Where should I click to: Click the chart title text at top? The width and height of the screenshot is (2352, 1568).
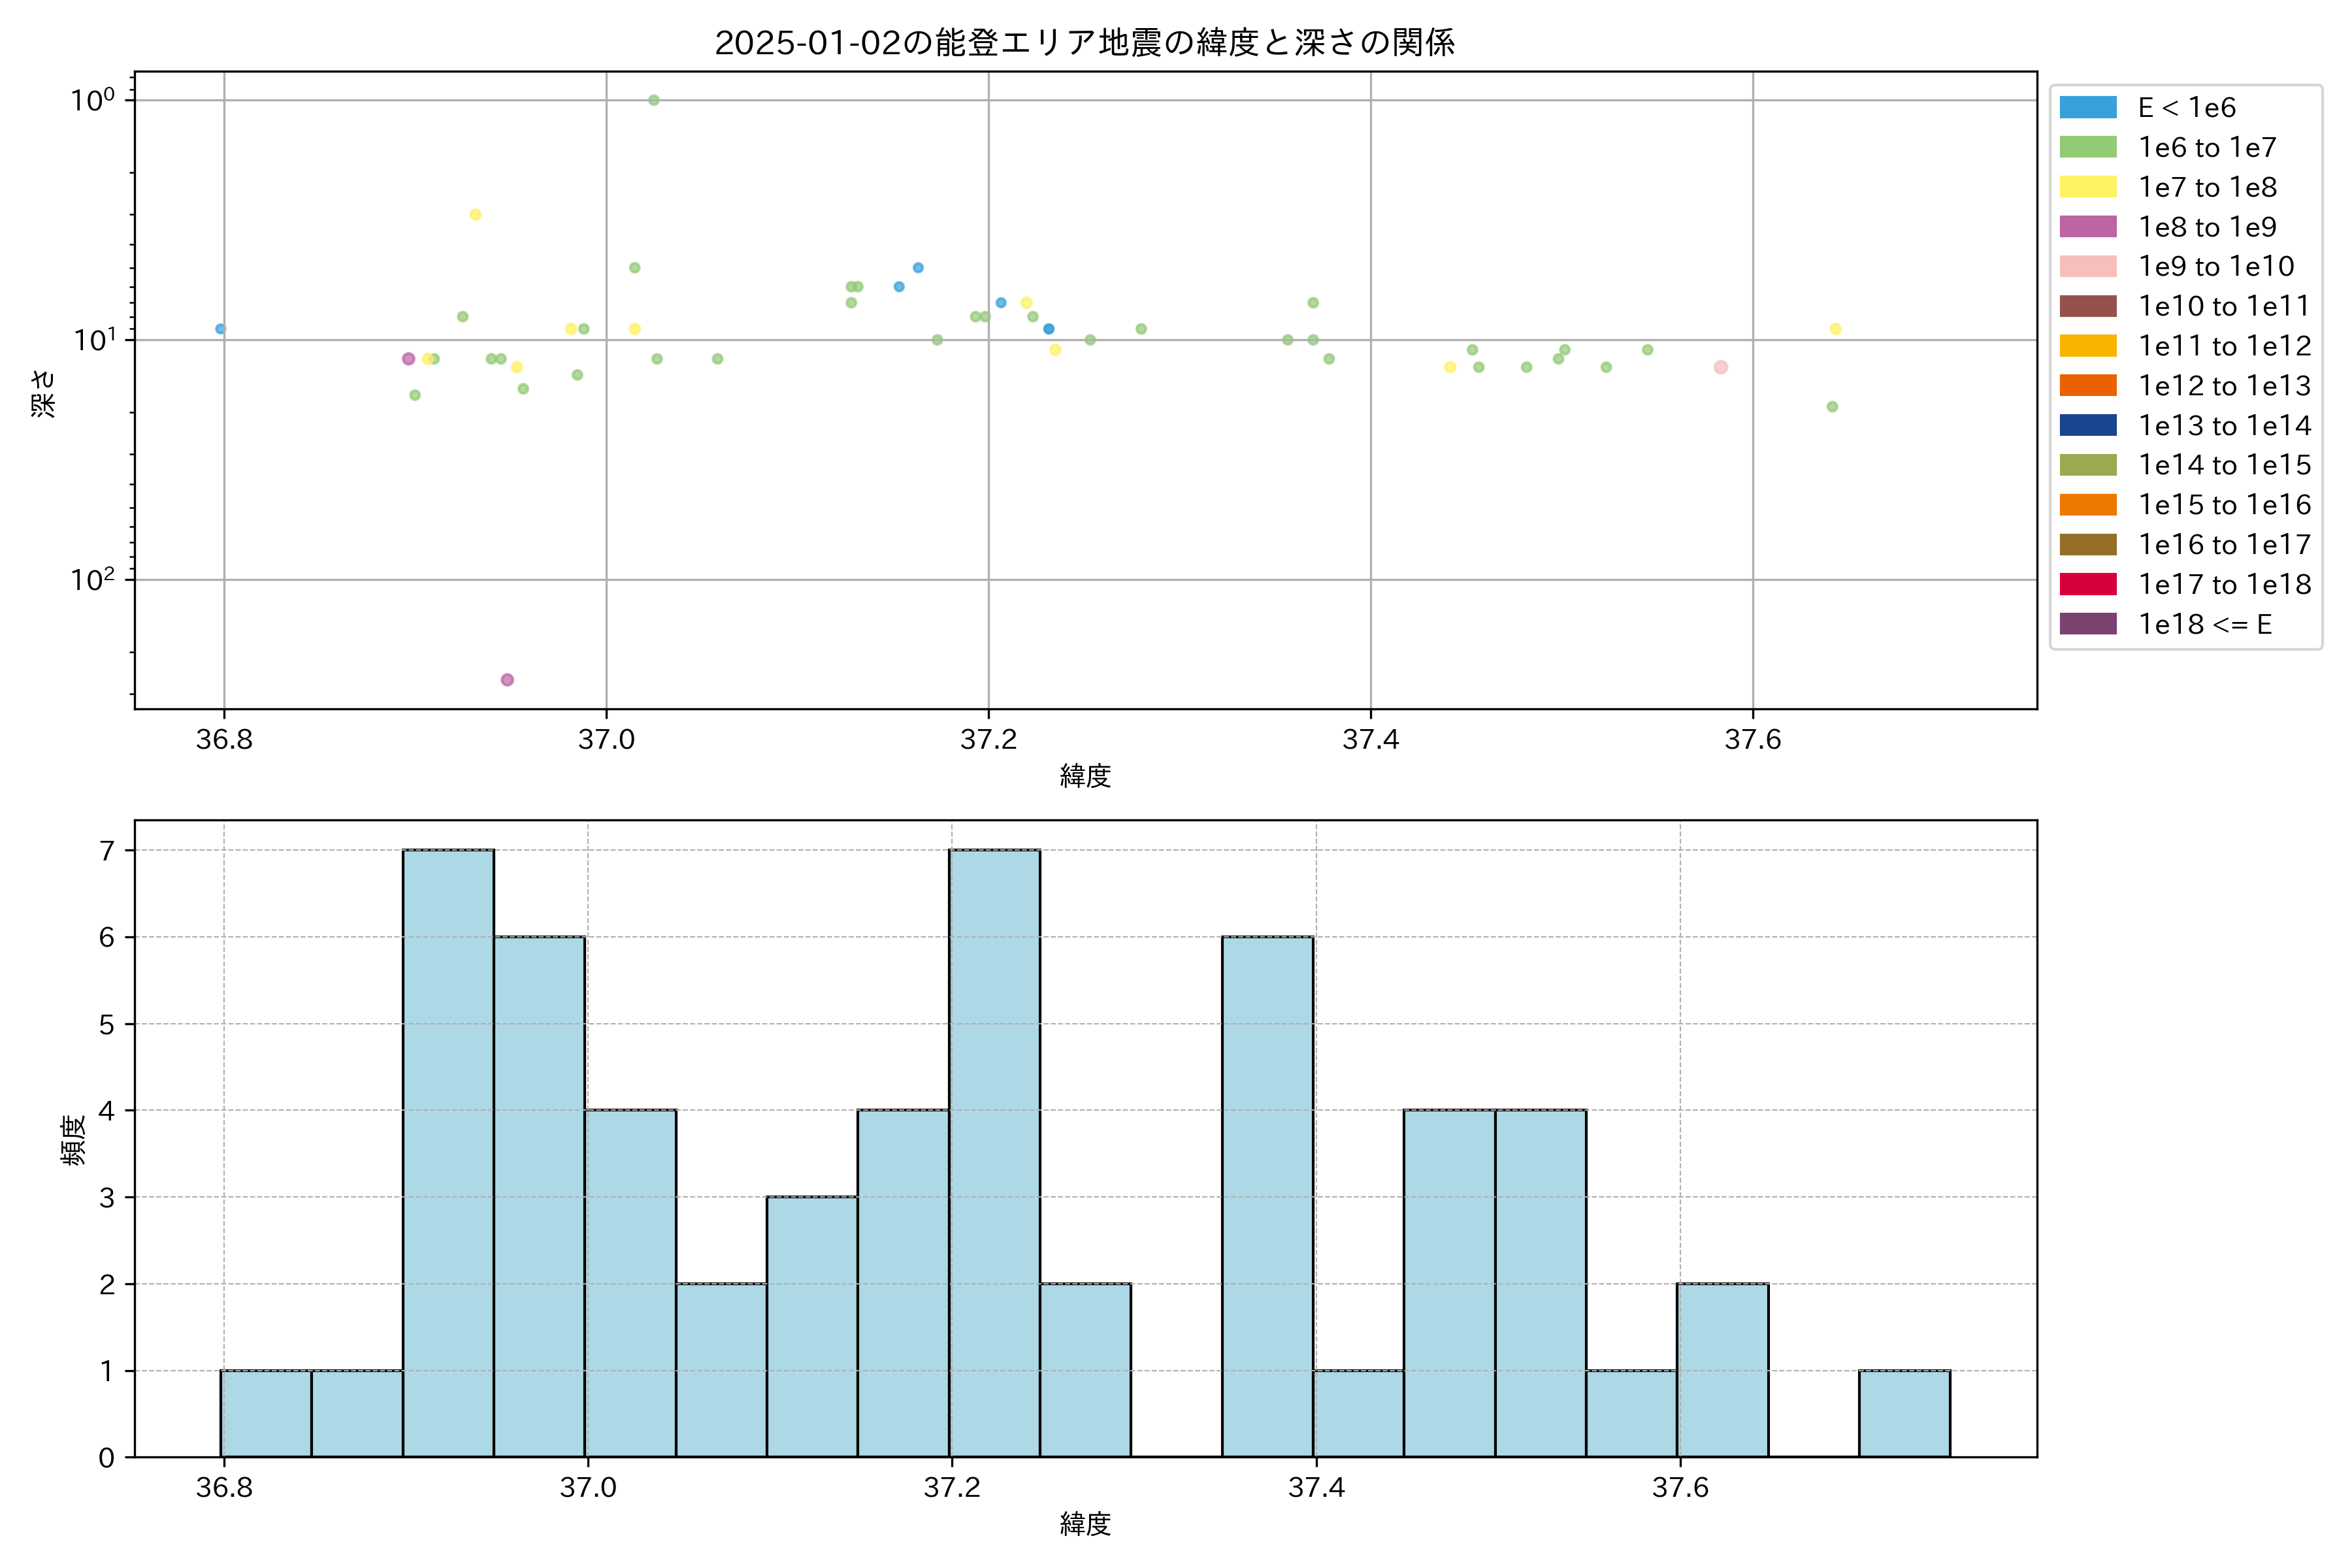[x=1084, y=43]
